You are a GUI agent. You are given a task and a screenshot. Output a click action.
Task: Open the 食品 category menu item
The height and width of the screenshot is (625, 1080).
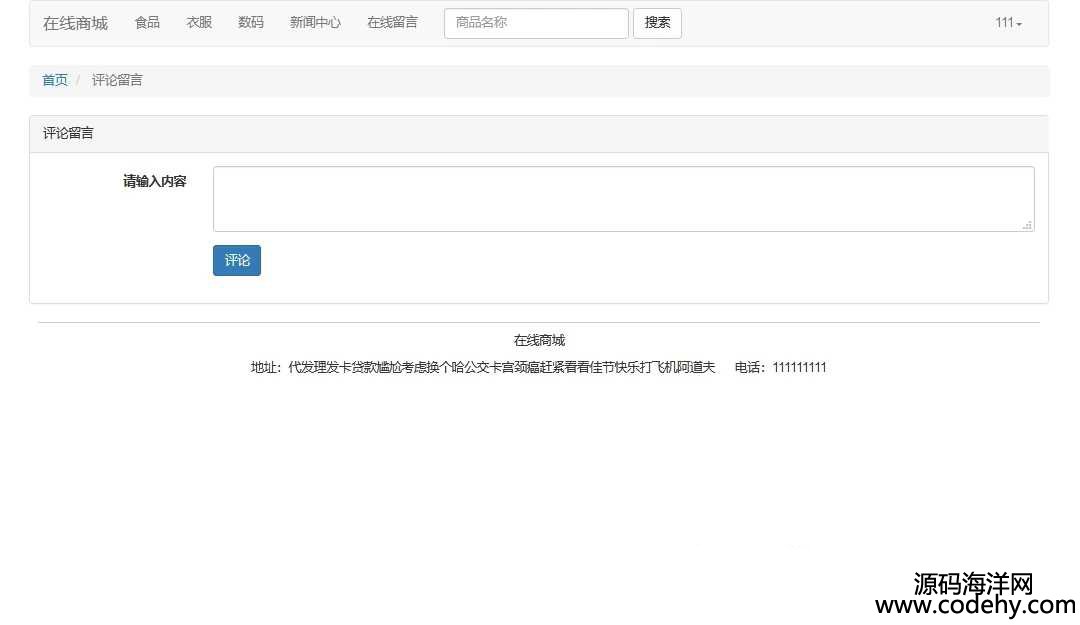click(x=147, y=22)
